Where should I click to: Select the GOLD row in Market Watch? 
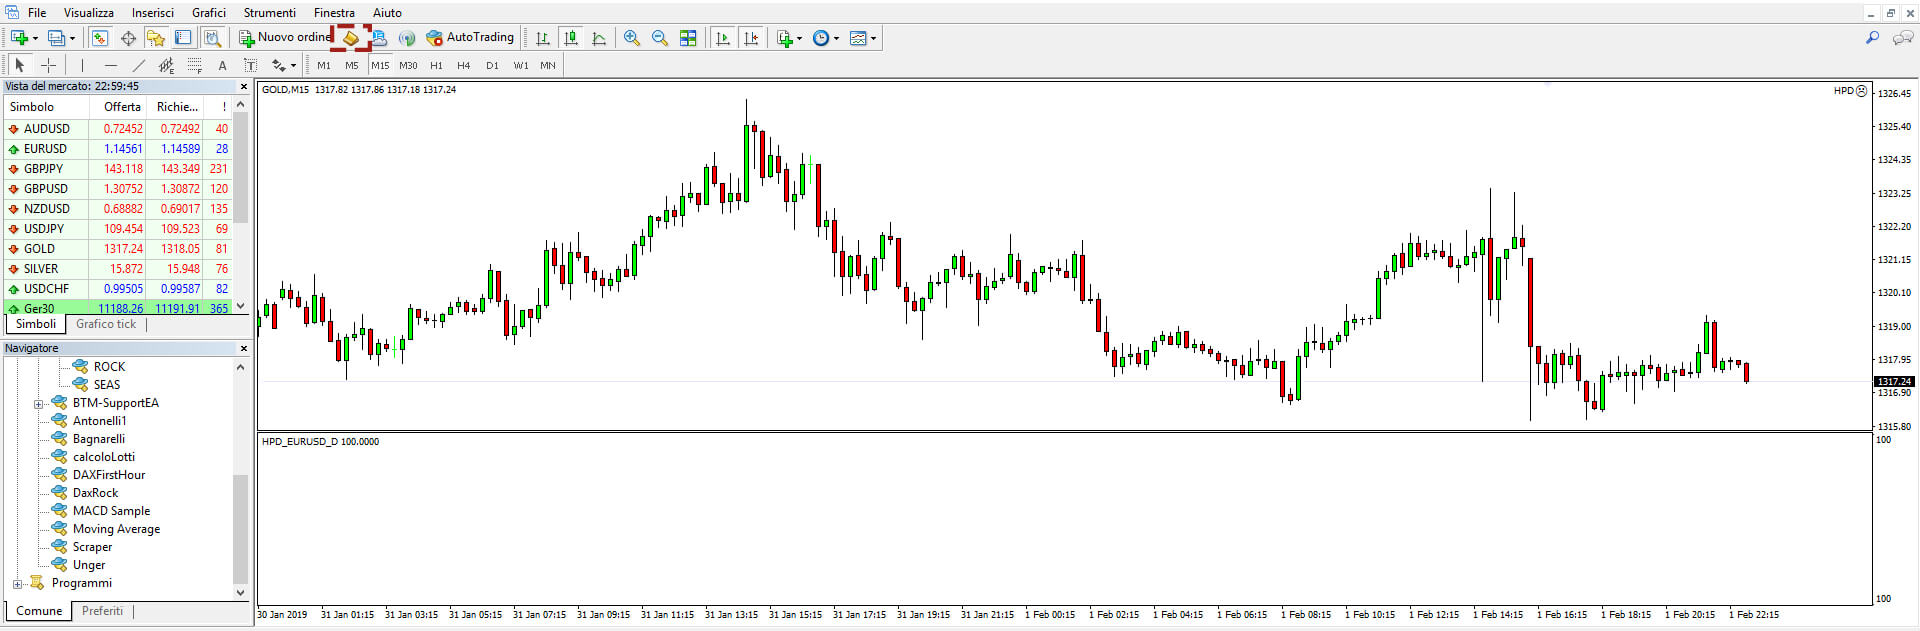pos(118,249)
